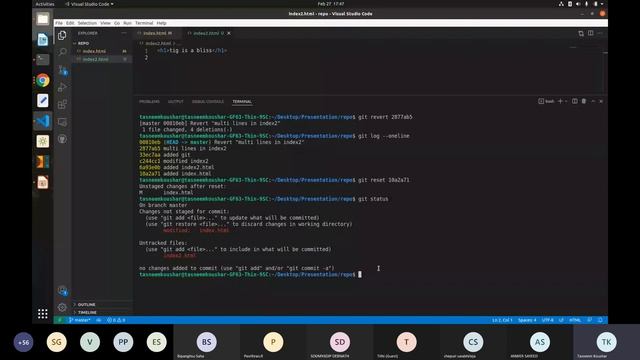Screen dimensions: 640x360
Task: Open the File menu
Action: pyautogui.click(x=59, y=23)
